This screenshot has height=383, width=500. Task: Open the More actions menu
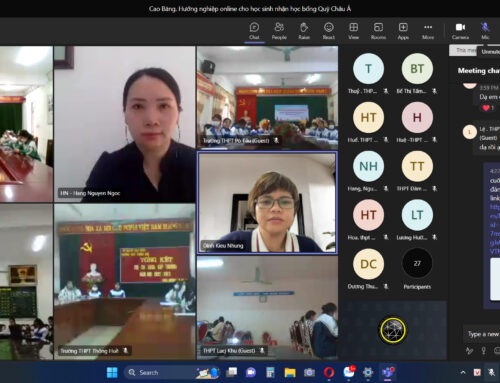point(428,31)
